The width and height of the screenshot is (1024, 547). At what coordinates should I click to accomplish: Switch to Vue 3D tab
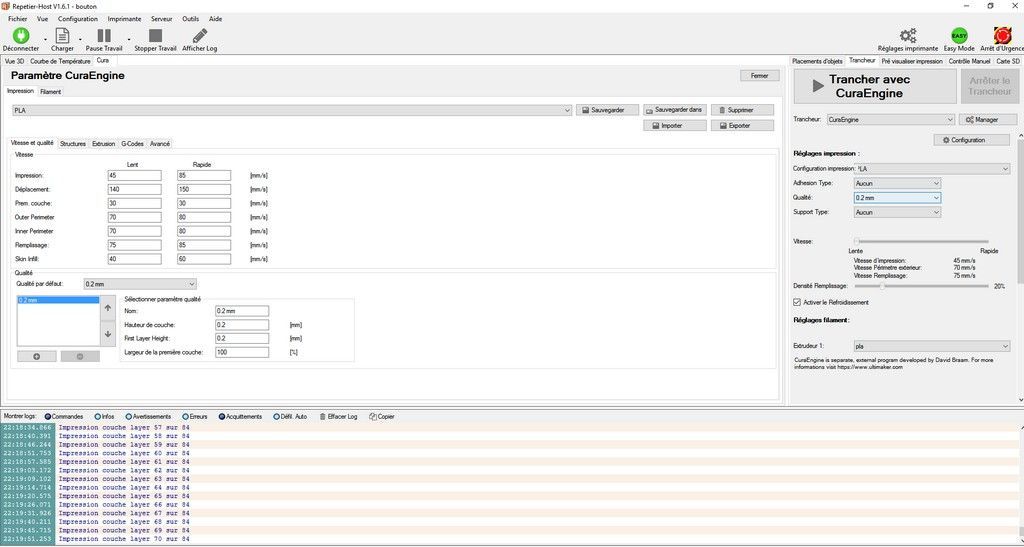pos(14,61)
